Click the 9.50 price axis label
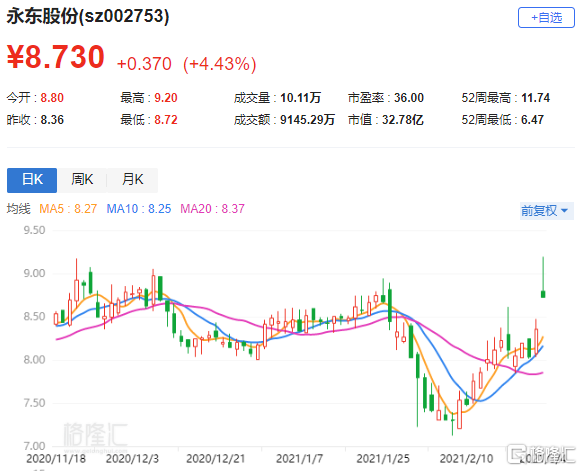582x471 pixels. pos(34,230)
